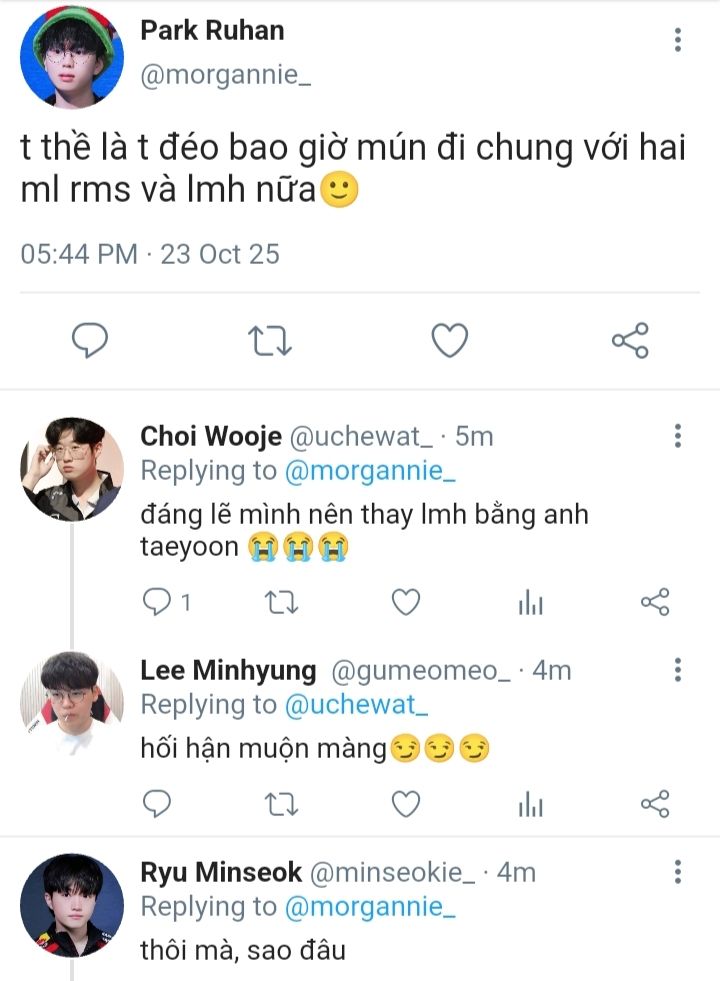This screenshot has height=981, width=720.
Task: Share Park Ruhan's main tweet
Action: point(630,342)
